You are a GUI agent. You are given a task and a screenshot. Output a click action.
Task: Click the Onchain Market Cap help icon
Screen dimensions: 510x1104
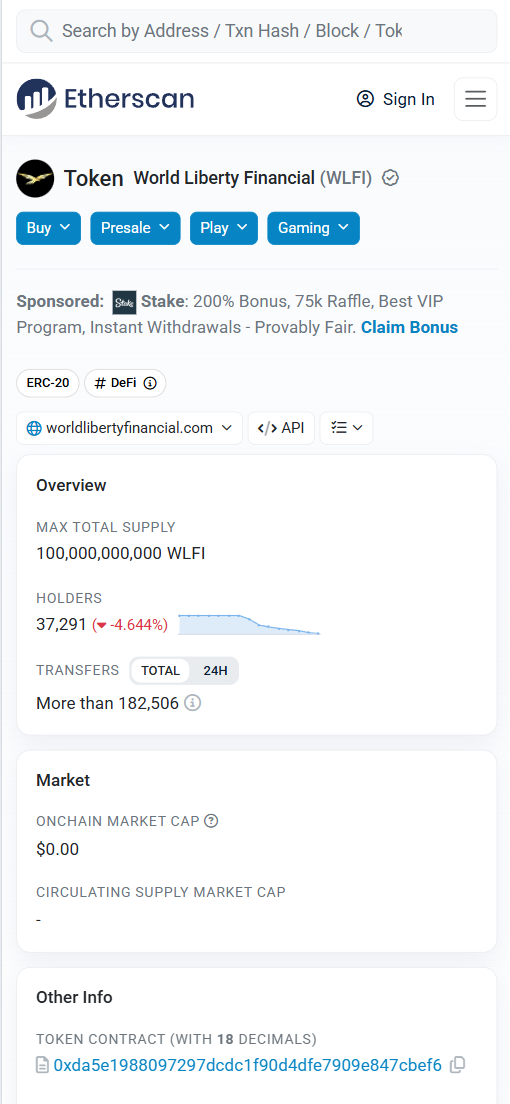point(211,820)
